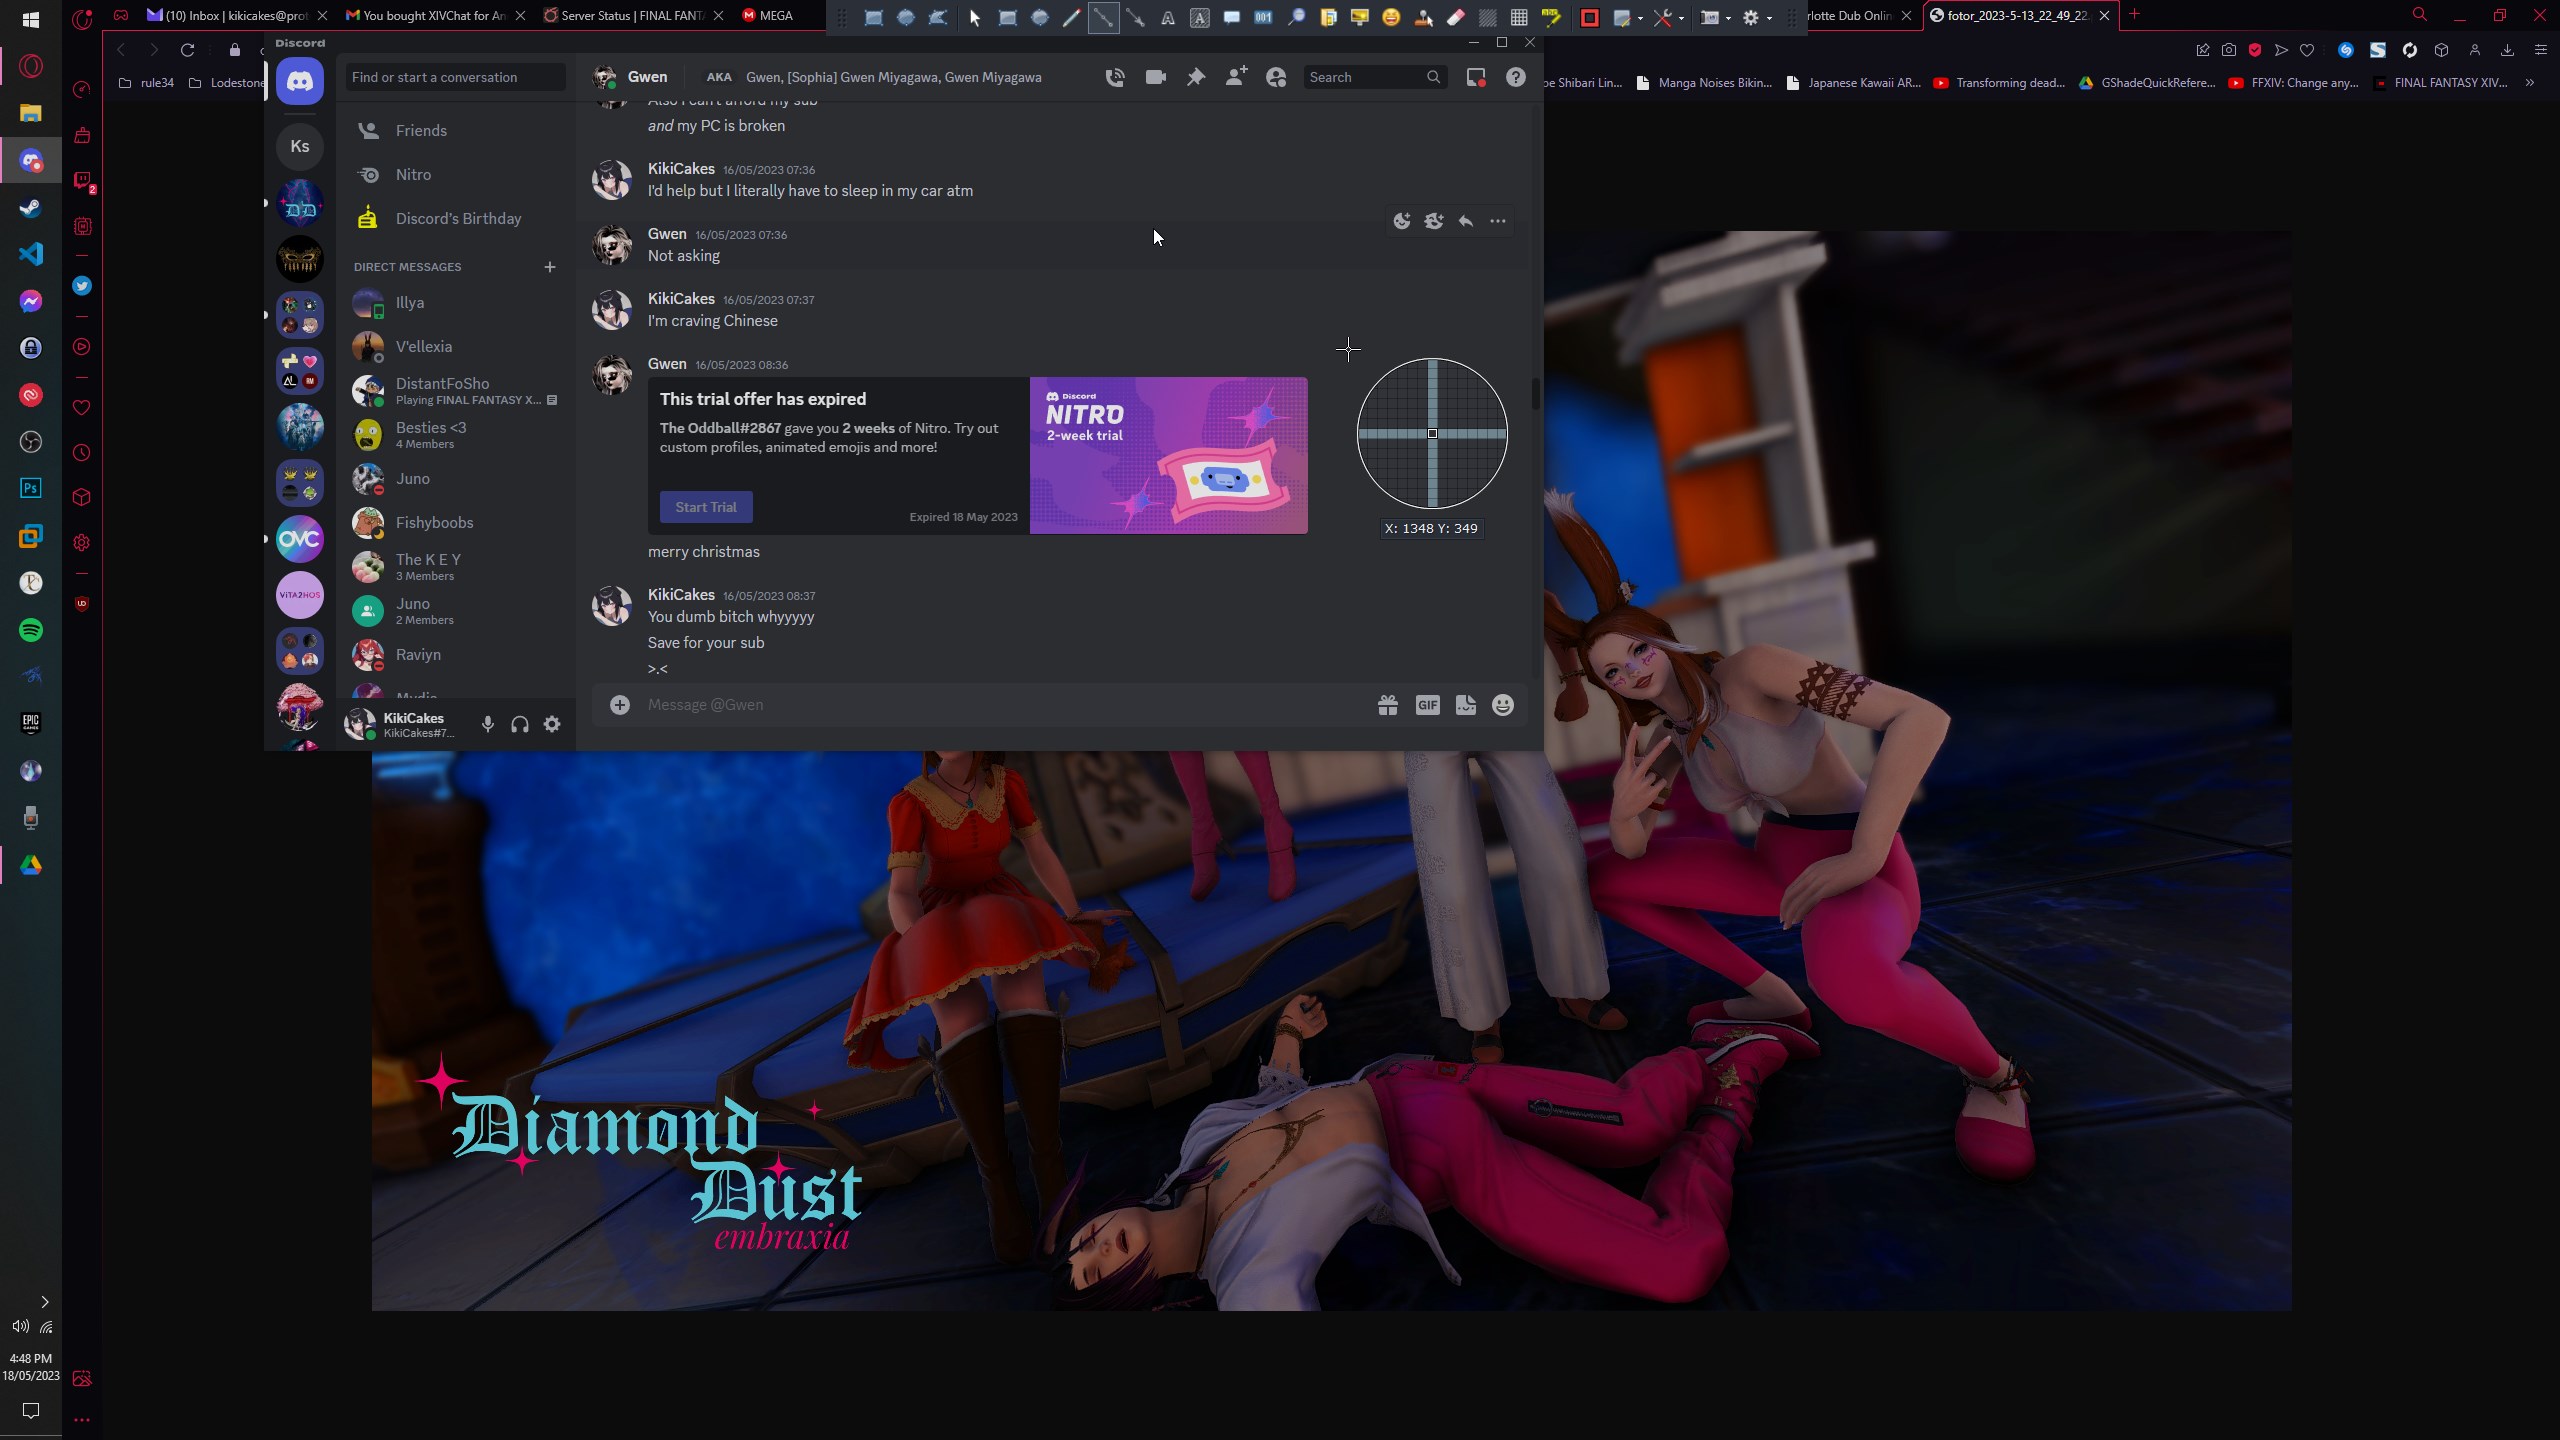Add friends to DM icon
The image size is (2560, 1440).
(1236, 77)
